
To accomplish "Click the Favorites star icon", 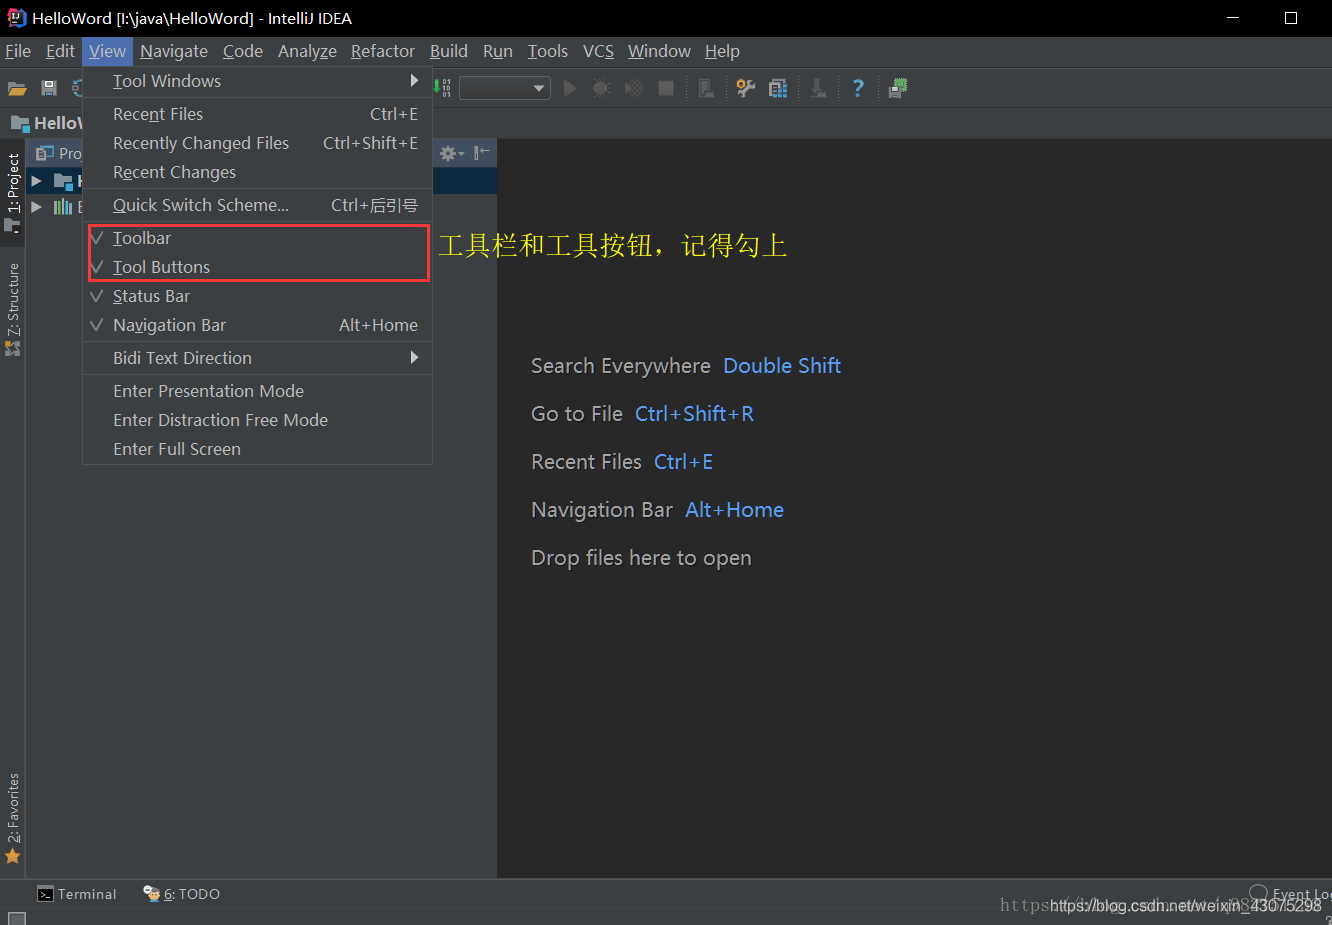I will pos(12,856).
